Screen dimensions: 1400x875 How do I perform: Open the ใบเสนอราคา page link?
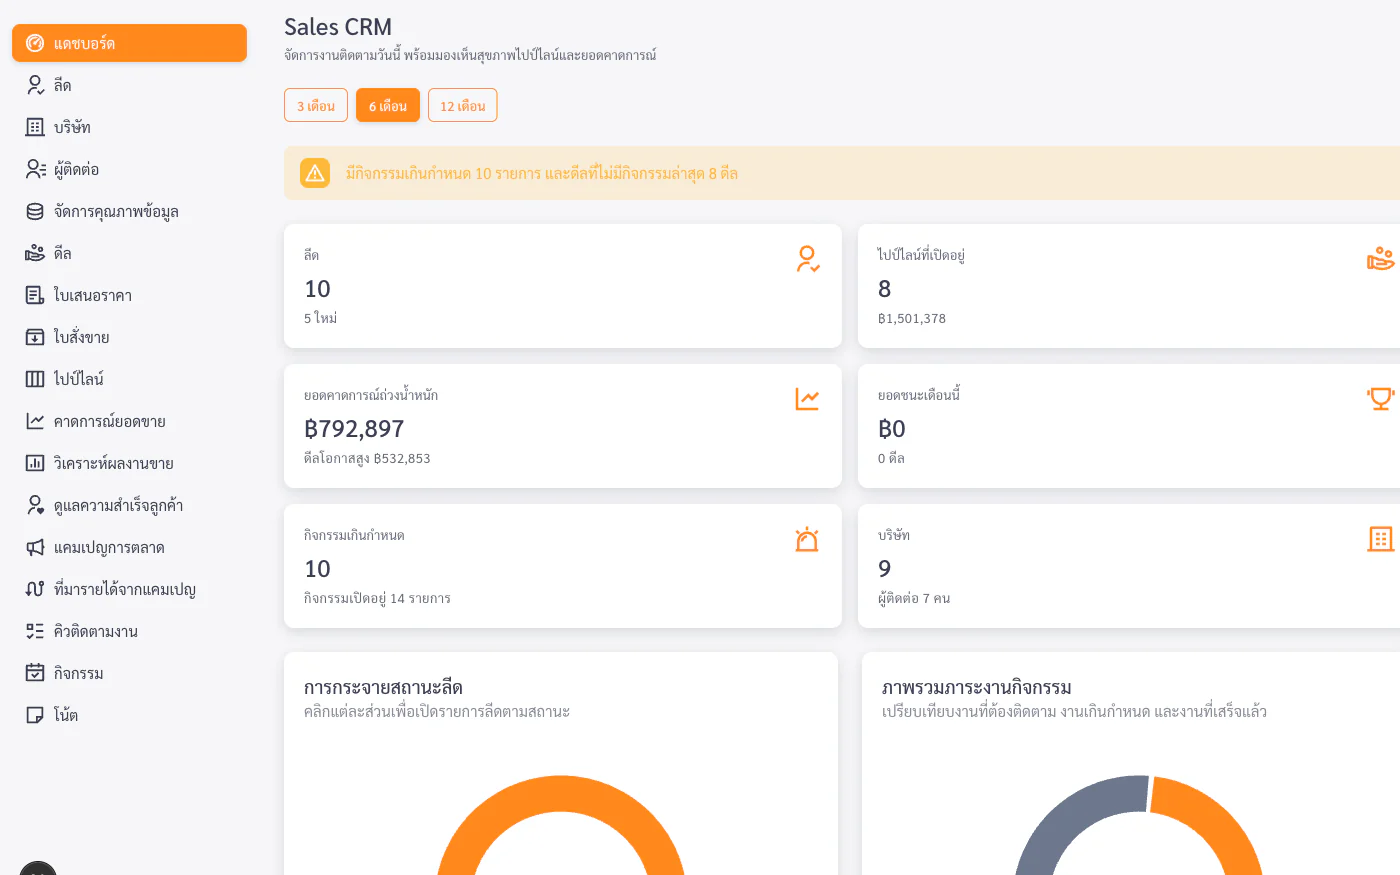pyautogui.click(x=129, y=295)
